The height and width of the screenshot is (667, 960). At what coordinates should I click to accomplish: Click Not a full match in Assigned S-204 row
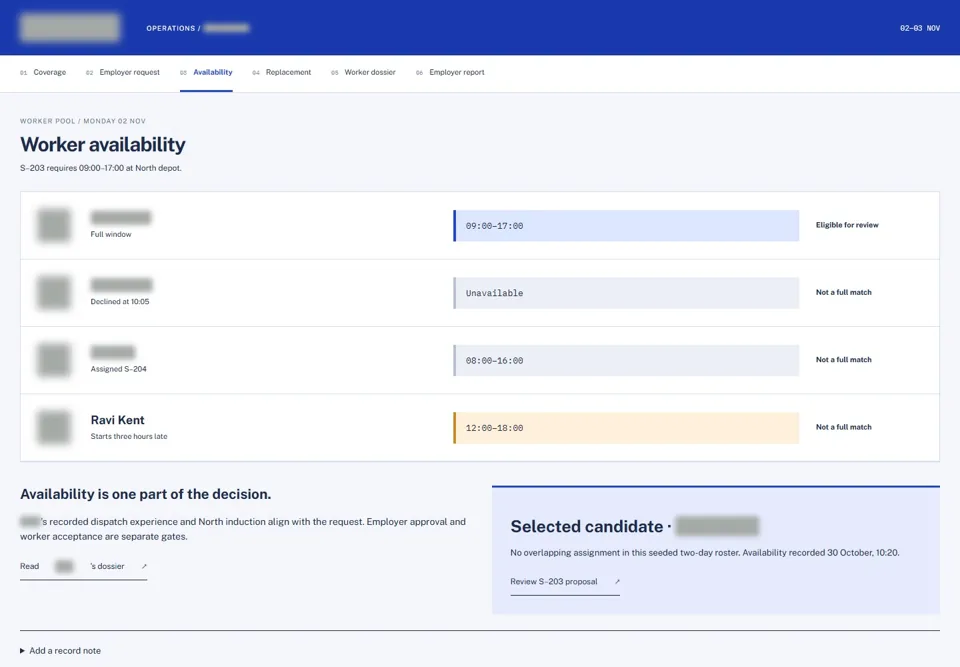[x=844, y=360]
